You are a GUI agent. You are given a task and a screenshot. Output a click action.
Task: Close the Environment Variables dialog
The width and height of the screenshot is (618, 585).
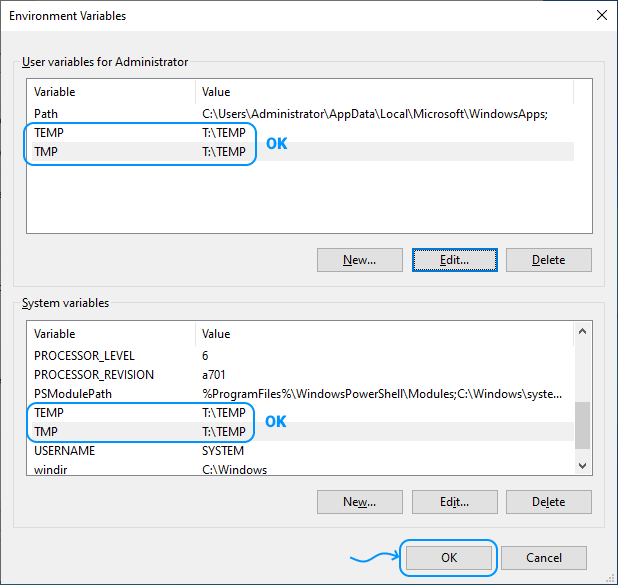coord(601,16)
